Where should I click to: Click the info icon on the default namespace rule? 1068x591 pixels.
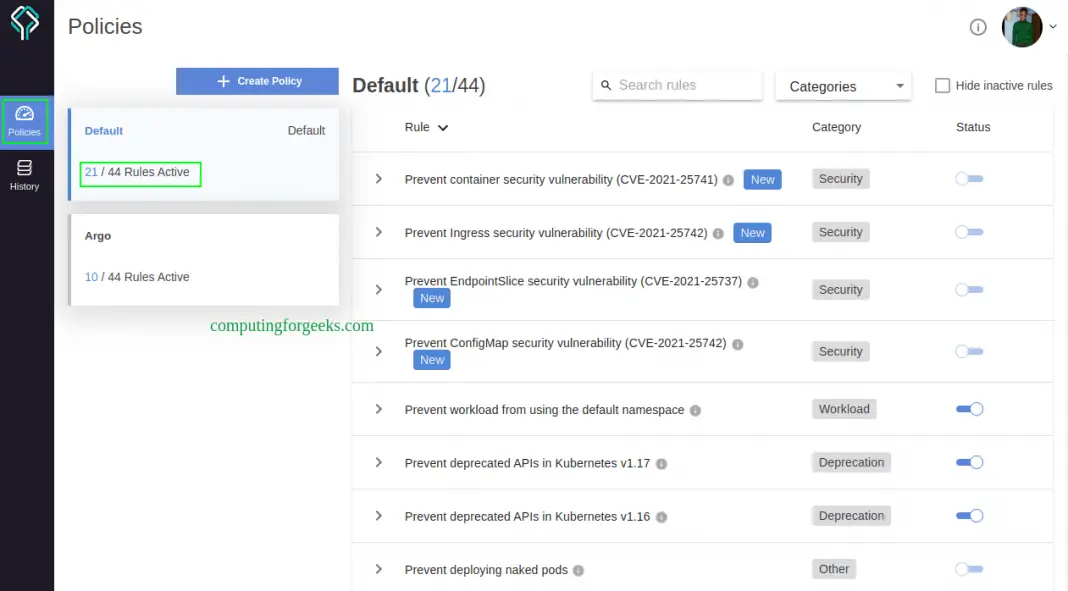pos(695,409)
